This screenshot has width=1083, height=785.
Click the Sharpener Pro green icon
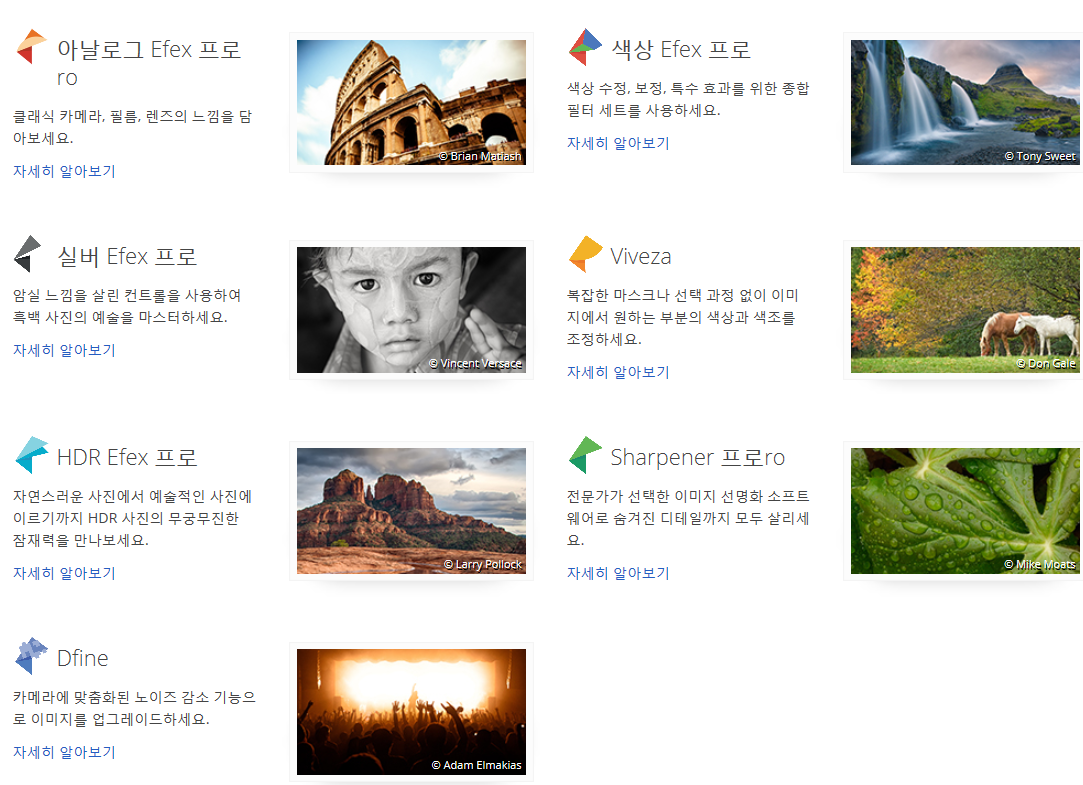click(x=585, y=454)
